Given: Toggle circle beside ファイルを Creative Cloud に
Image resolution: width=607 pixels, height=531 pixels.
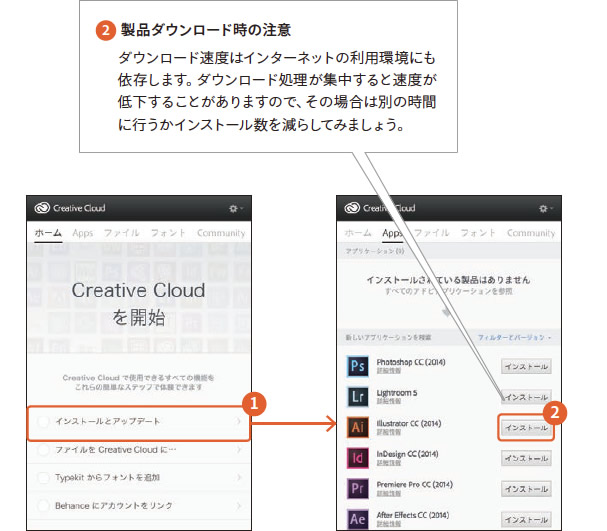Looking at the screenshot, I should tap(43, 450).
